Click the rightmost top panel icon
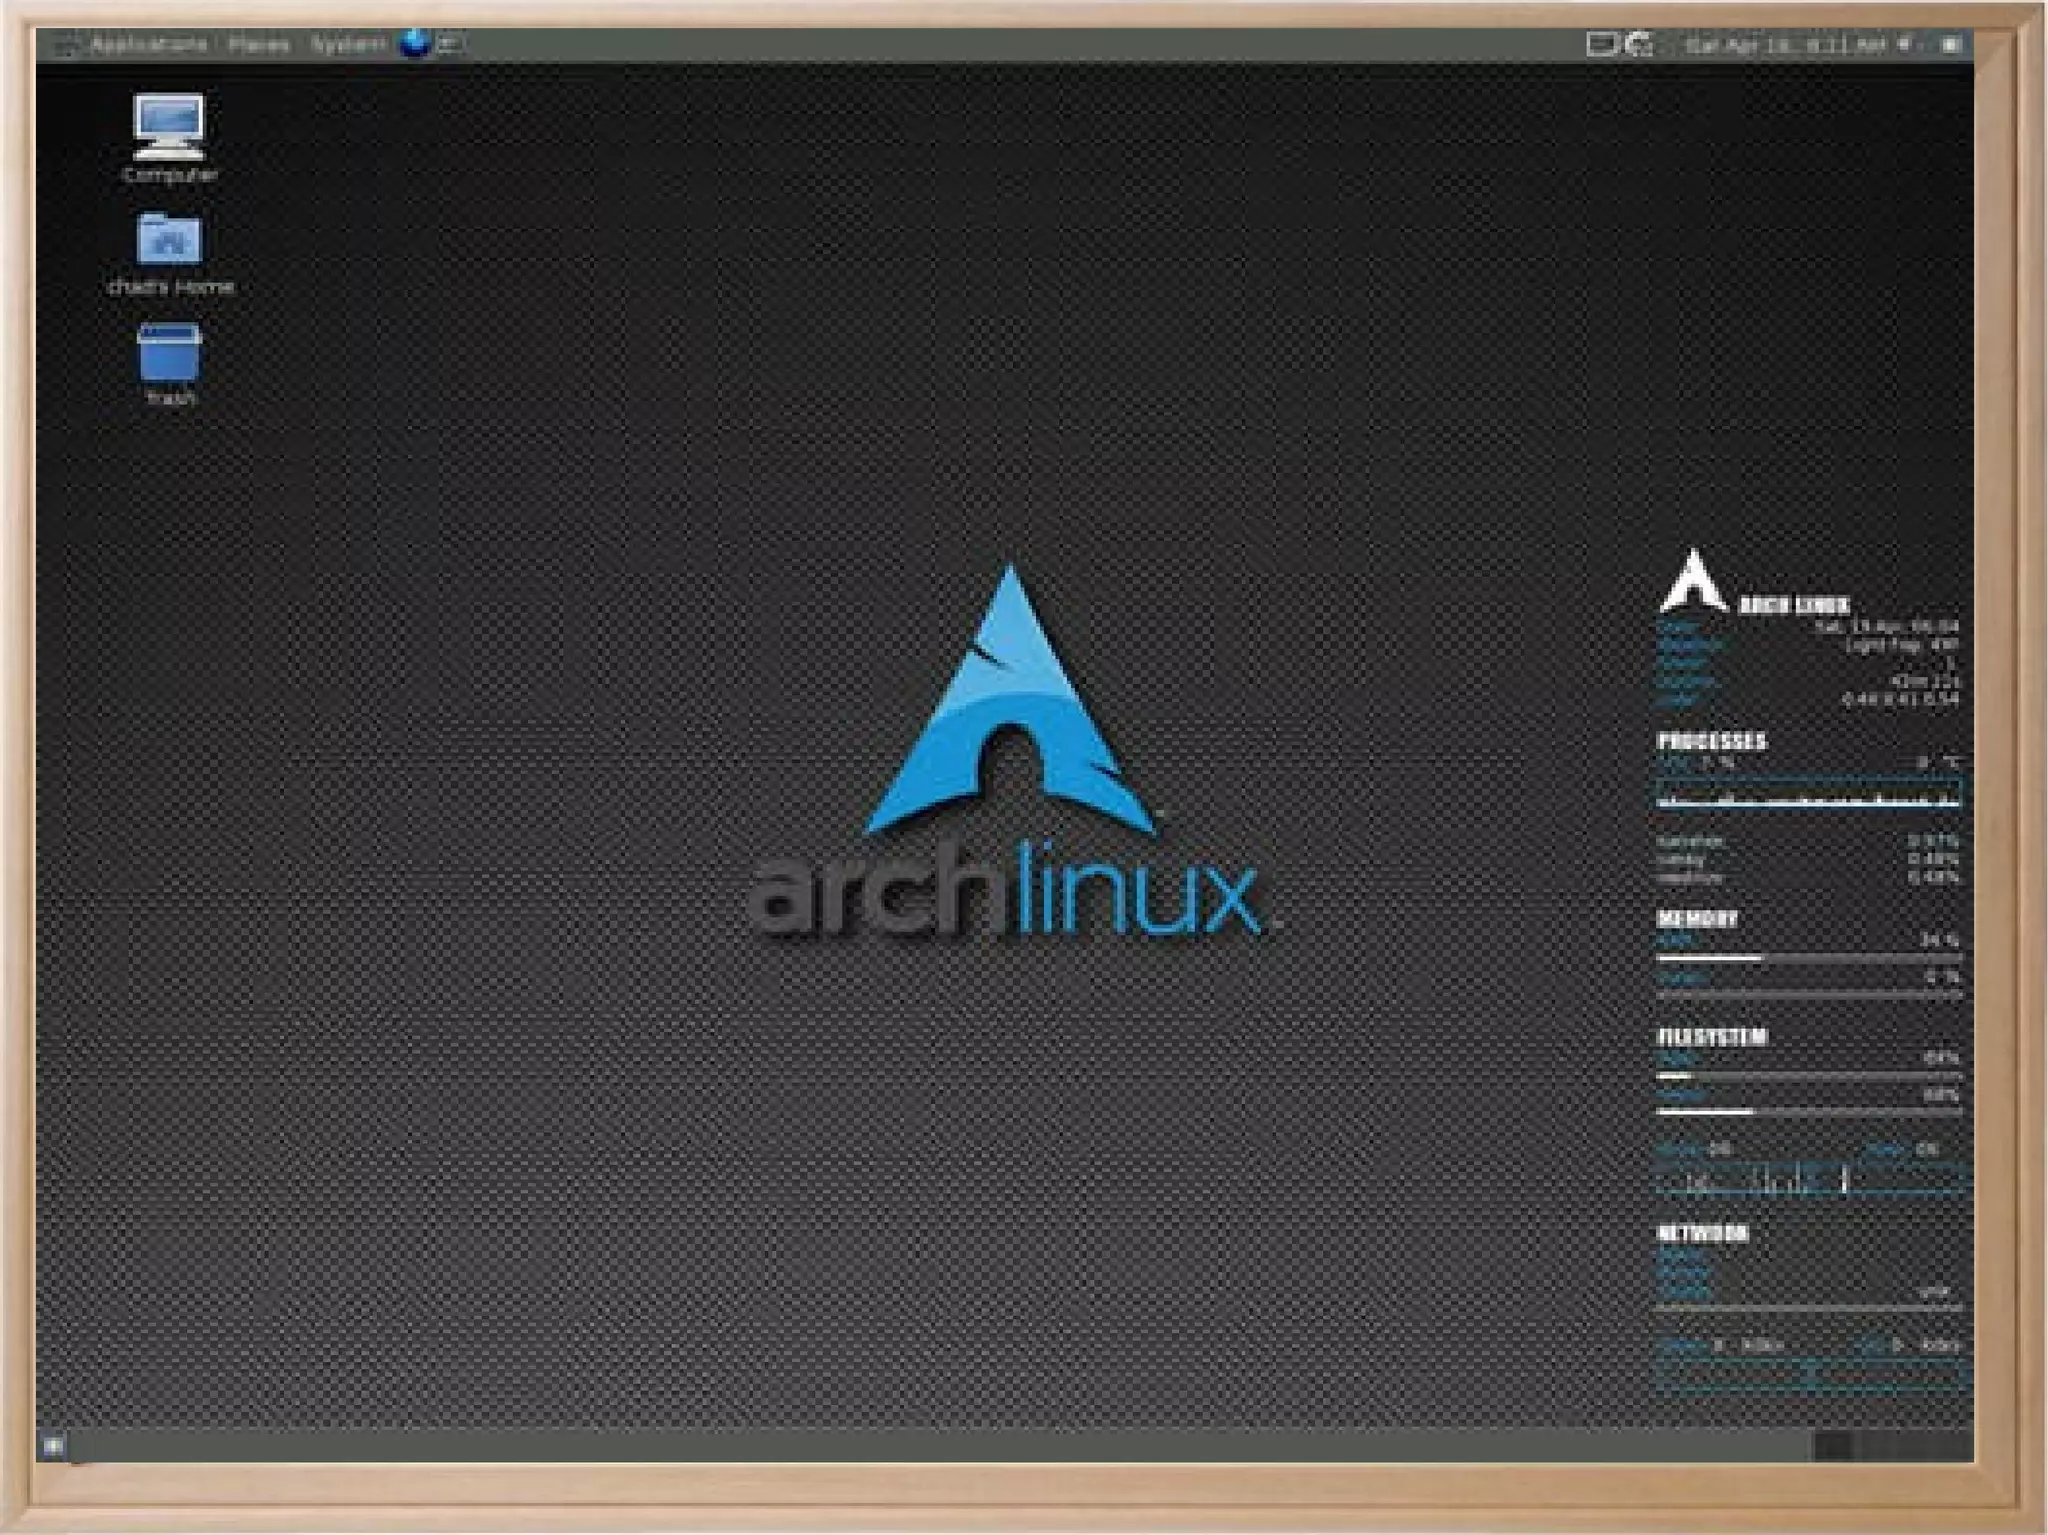The width and height of the screenshot is (2048, 1535). [x=1950, y=44]
